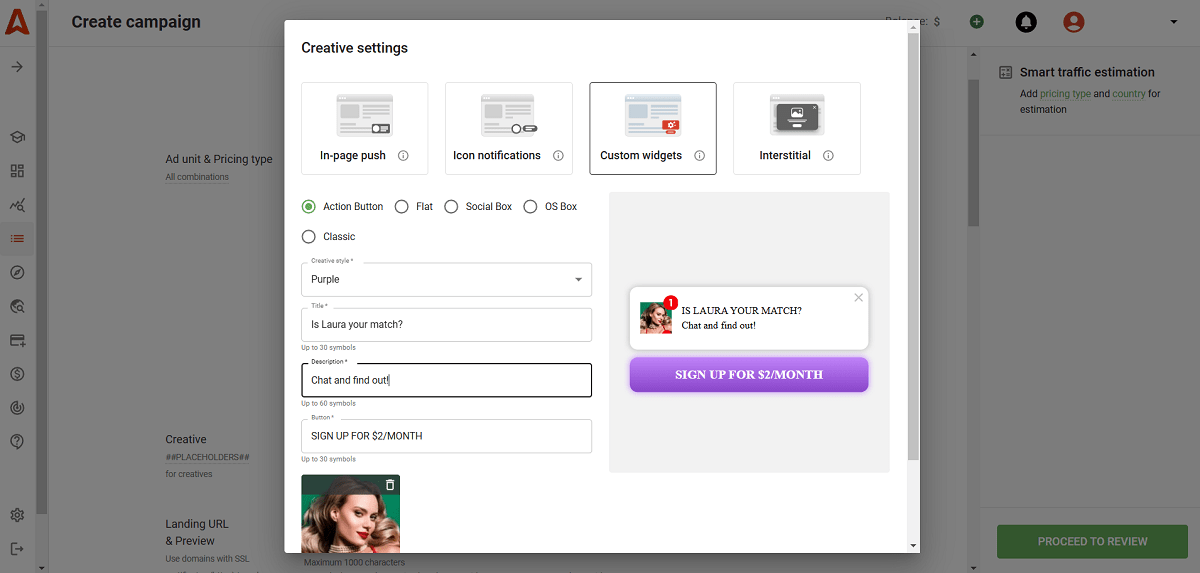Click info icon next to Interstitial

coord(828,156)
